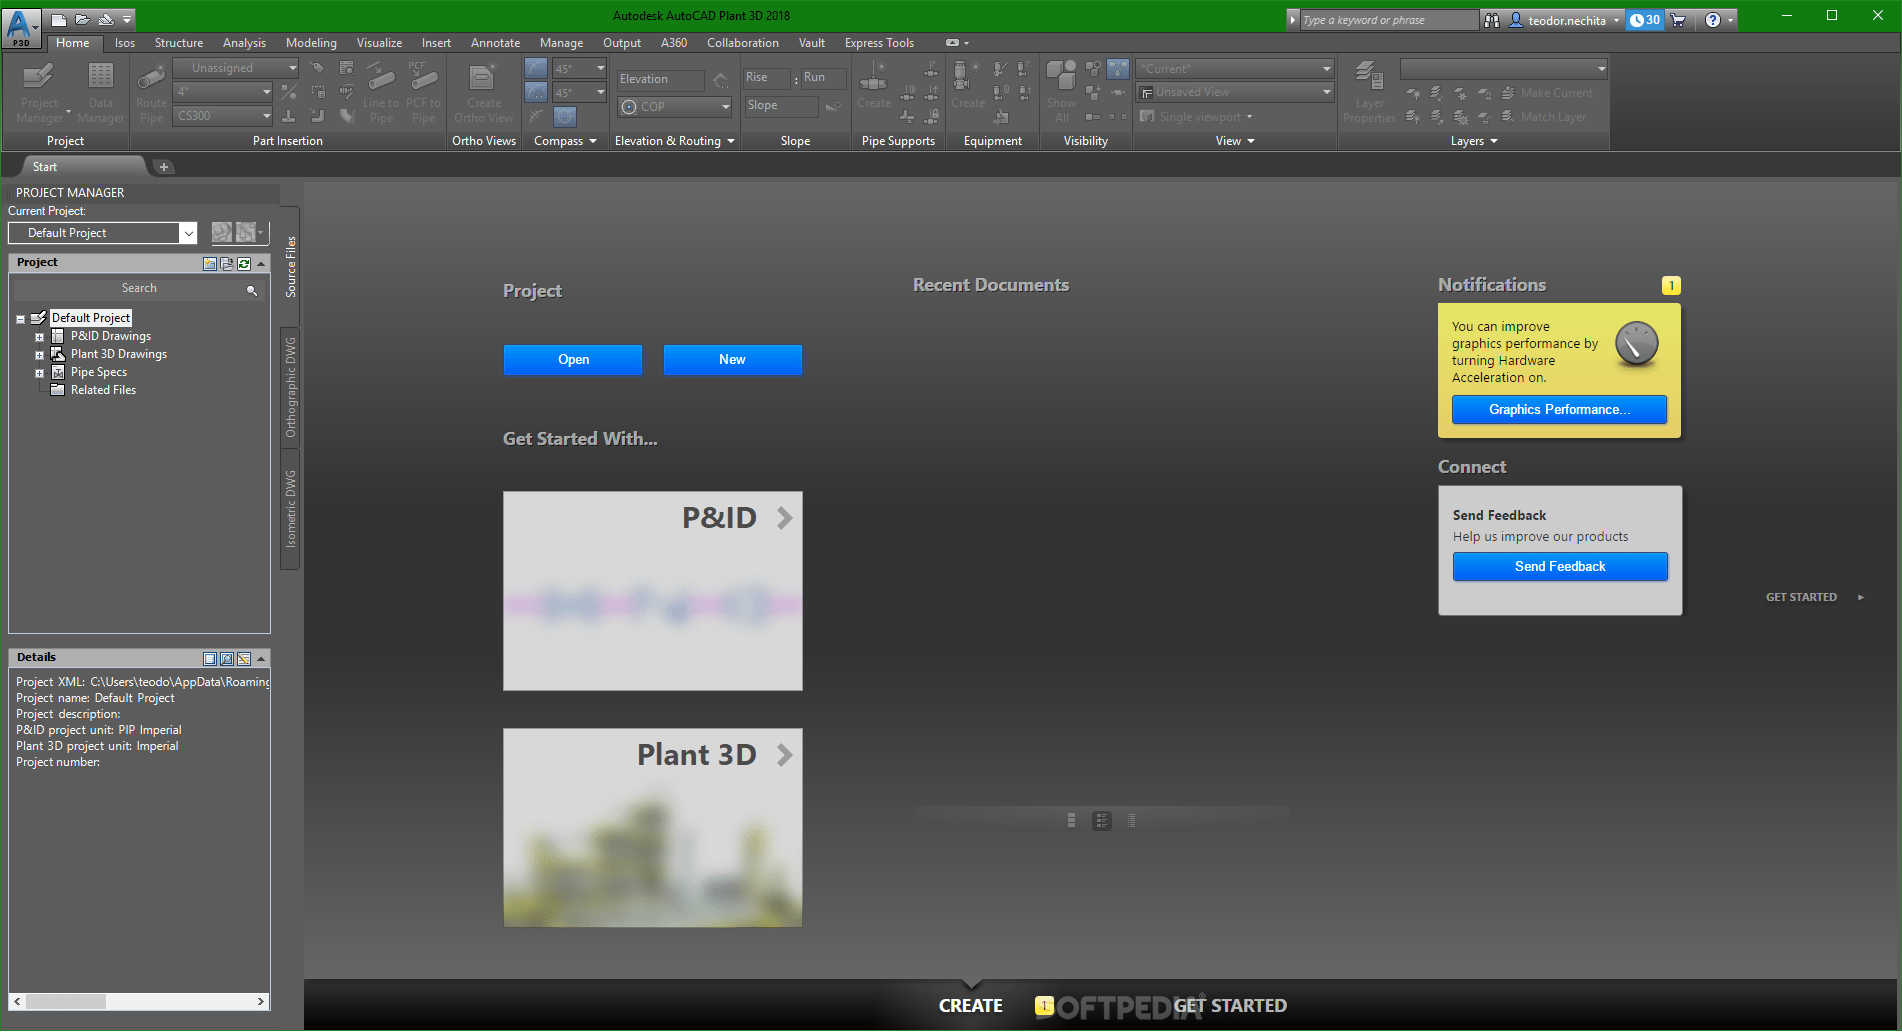Open the Autodesk App Store cart icon
Image resolution: width=1902 pixels, height=1035 pixels.
pos(1678,20)
